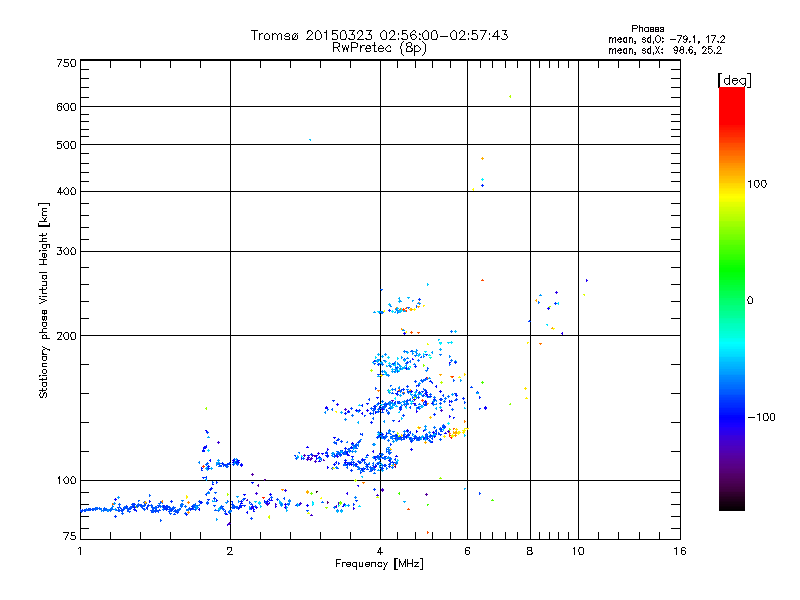800x600 pixels.
Task: Click the y-axis tick label '400'
Action: tap(66, 191)
